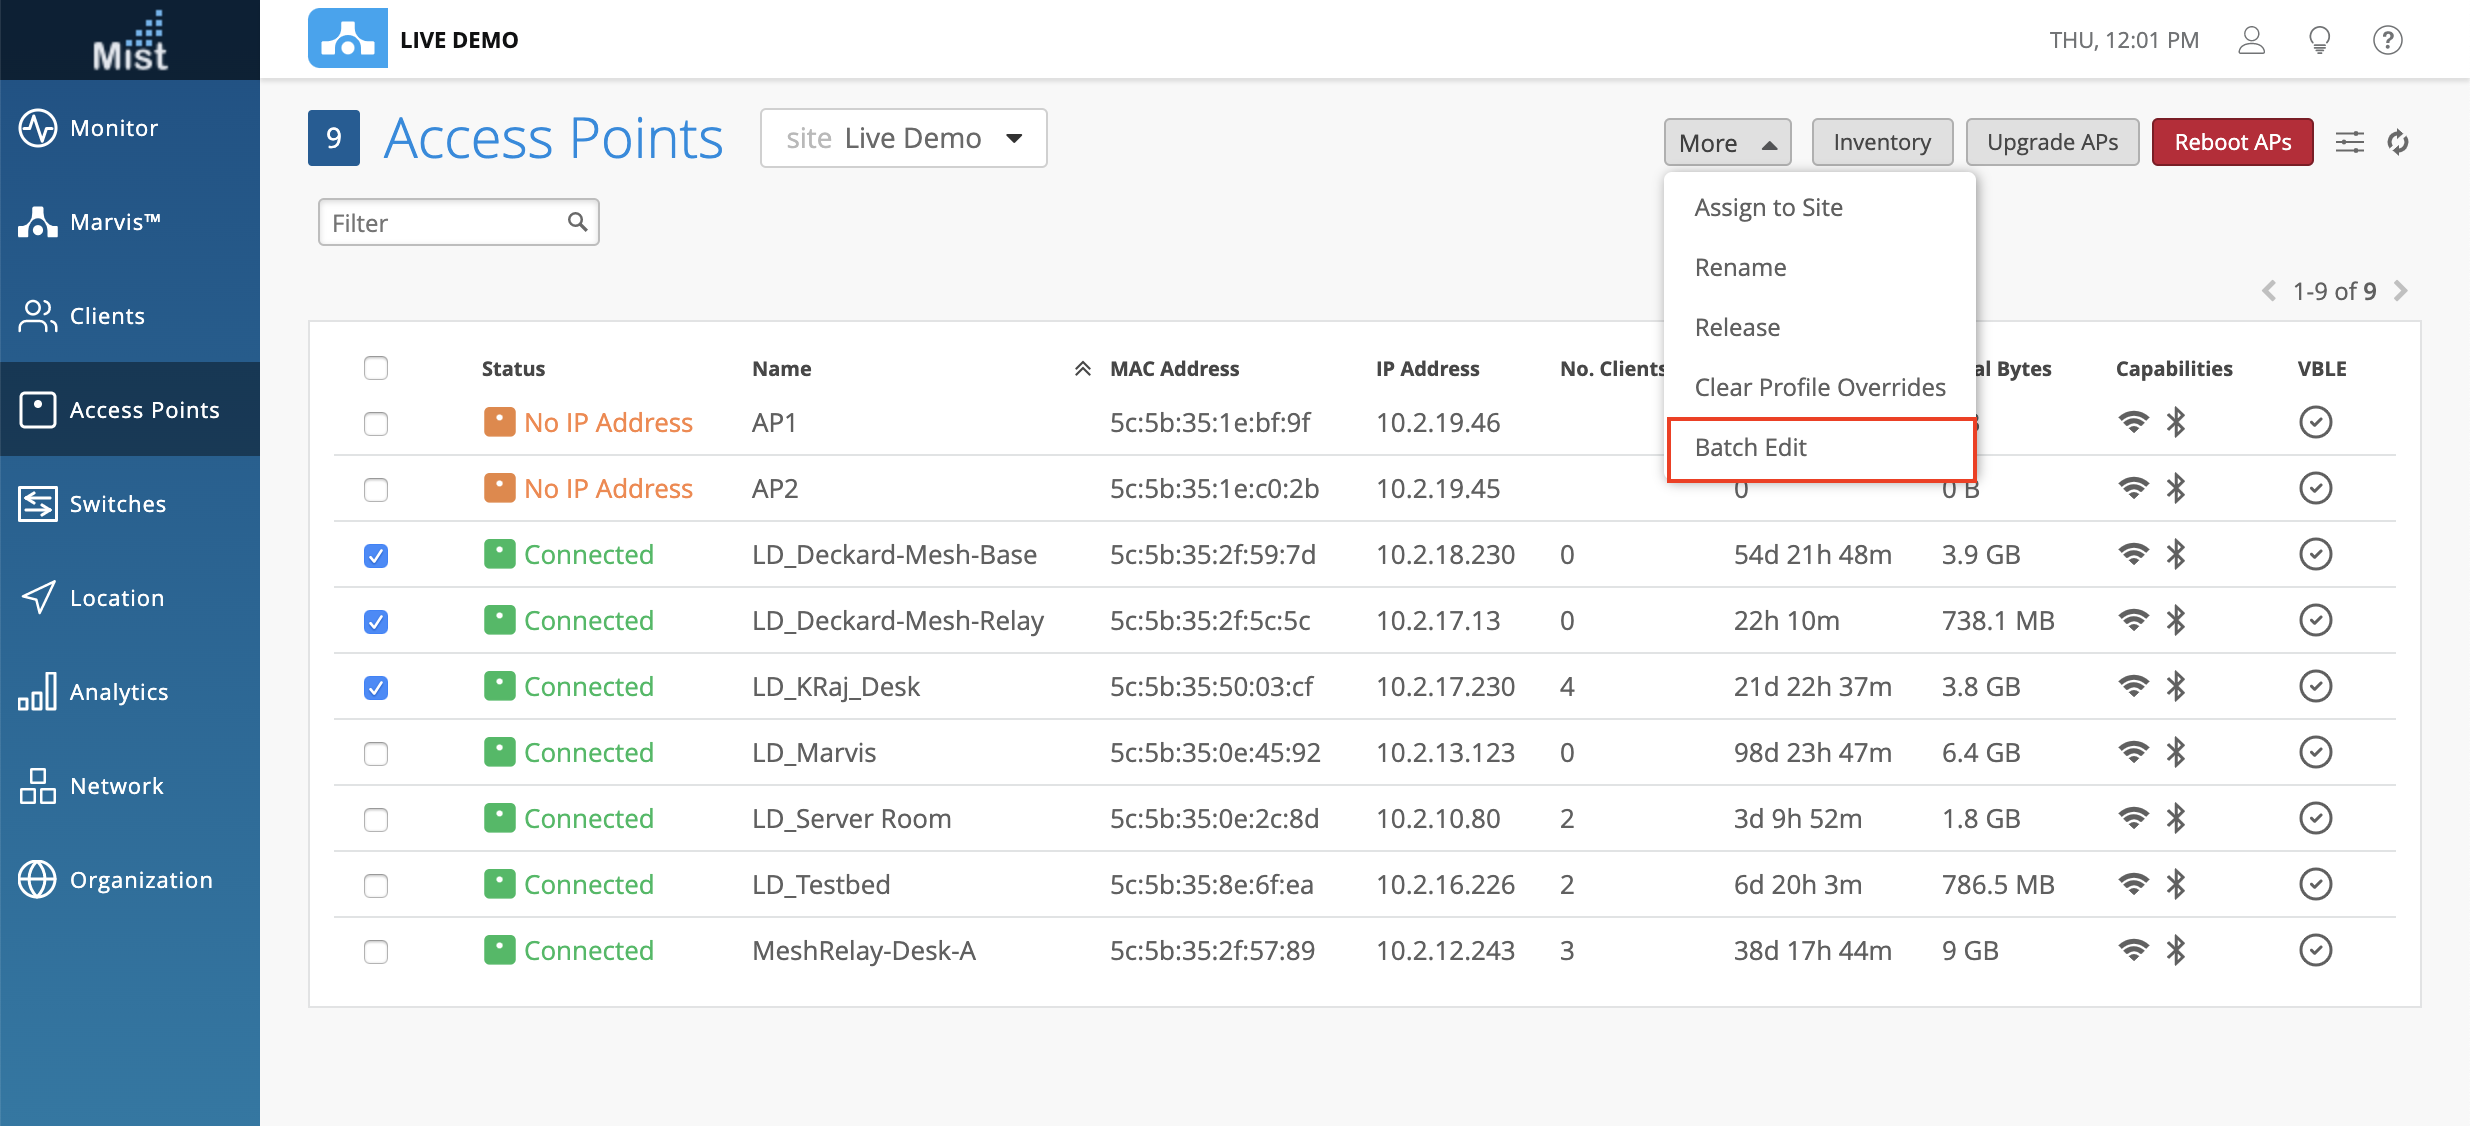
Task: Select Batch Edit from the menu
Action: pyautogui.click(x=1750, y=448)
